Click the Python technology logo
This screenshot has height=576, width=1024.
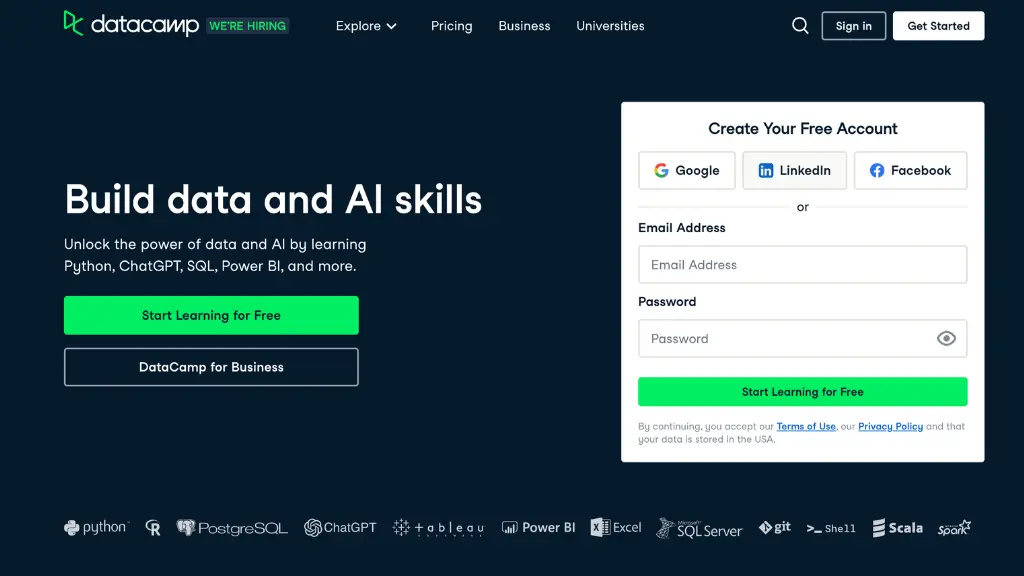97,527
